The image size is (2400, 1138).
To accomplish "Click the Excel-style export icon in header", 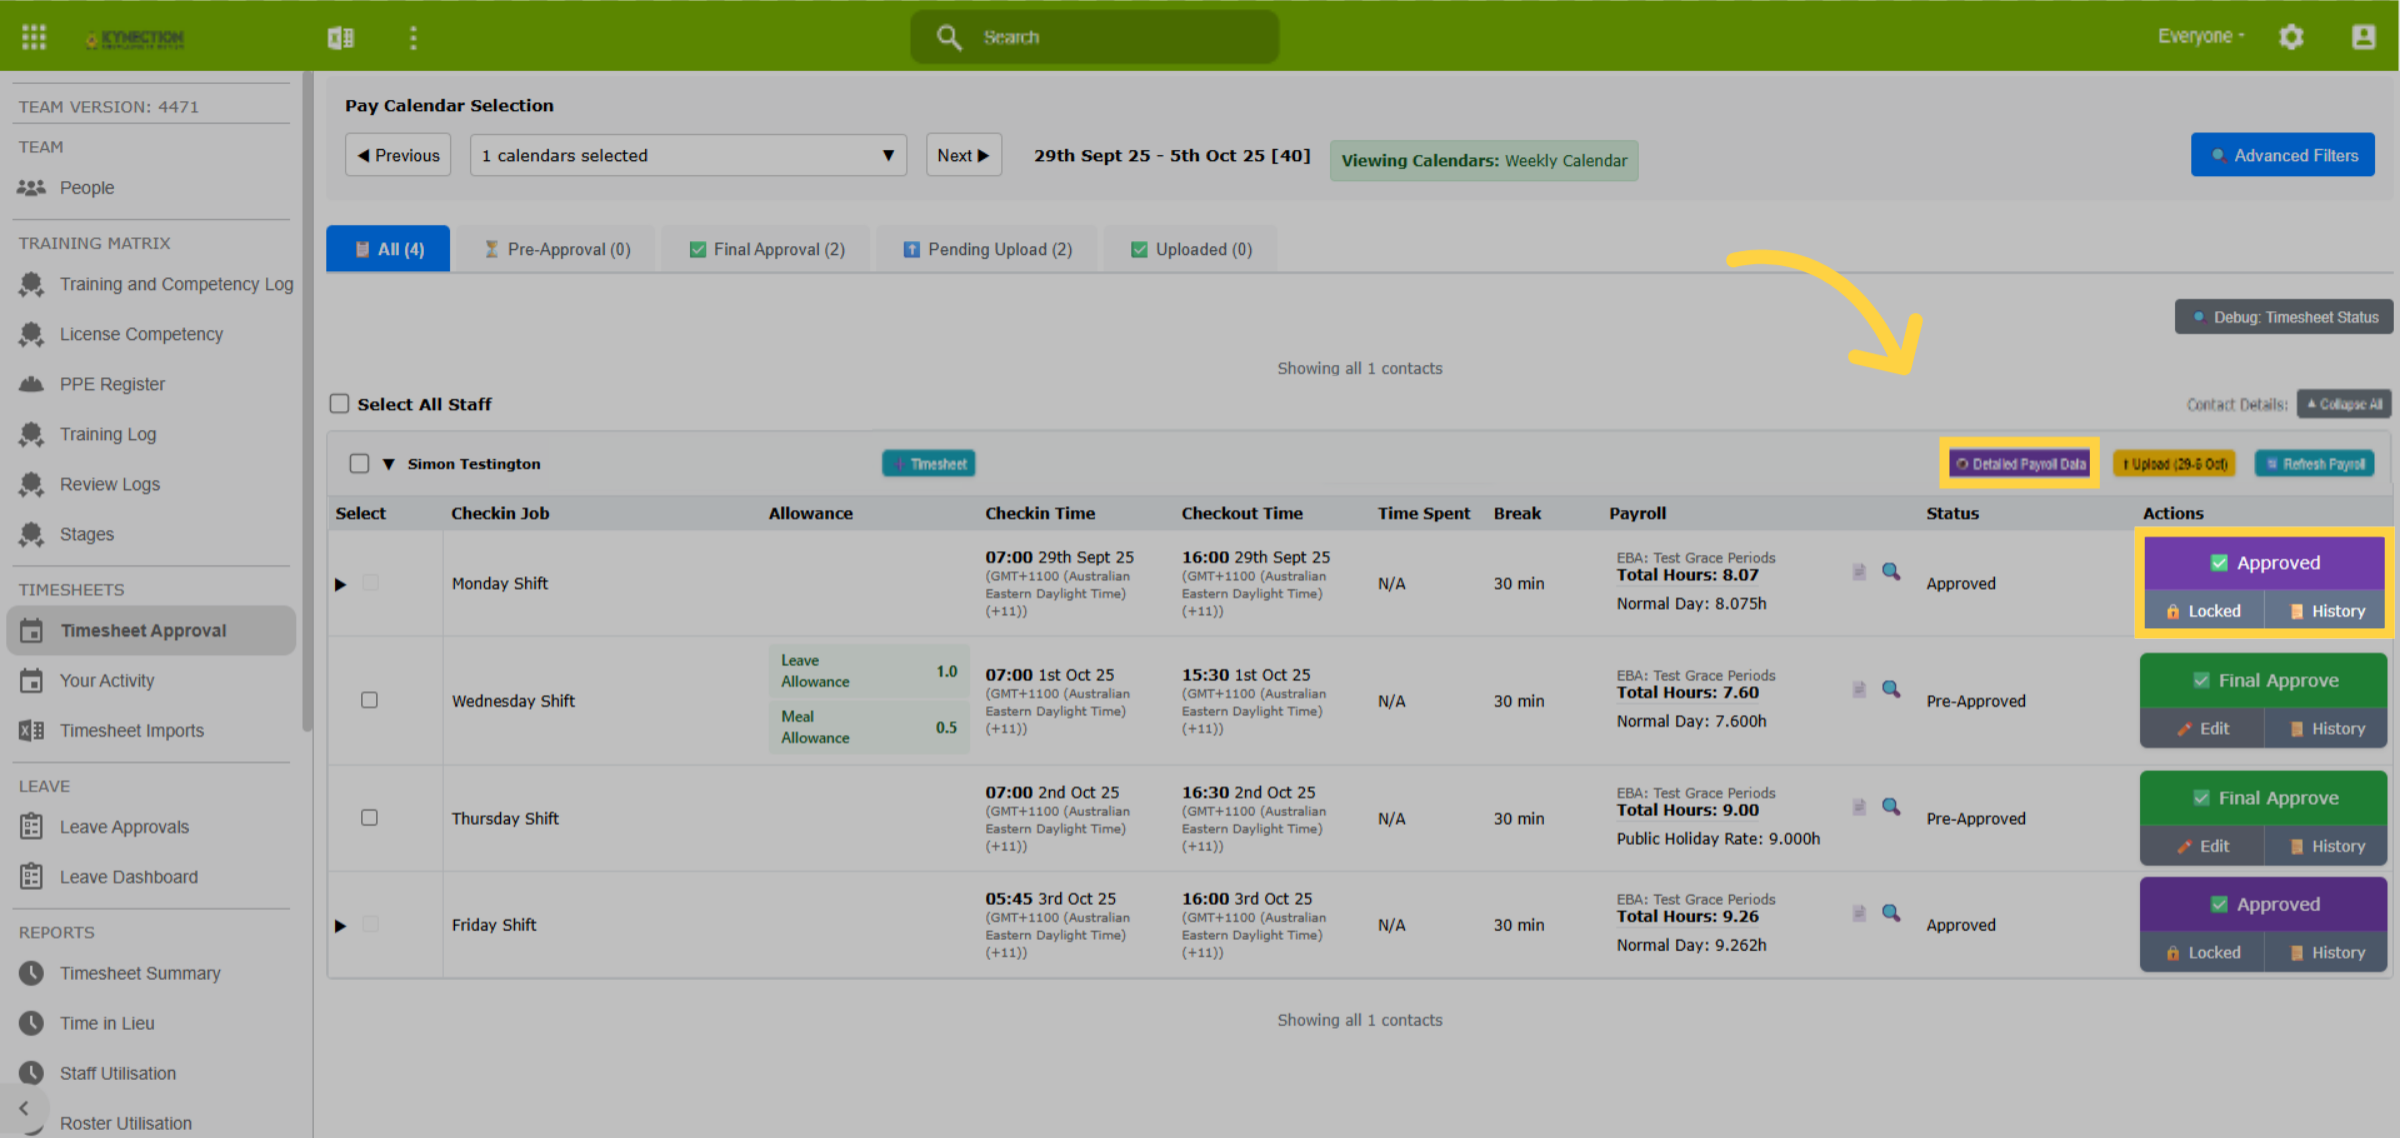I will click(x=340, y=38).
